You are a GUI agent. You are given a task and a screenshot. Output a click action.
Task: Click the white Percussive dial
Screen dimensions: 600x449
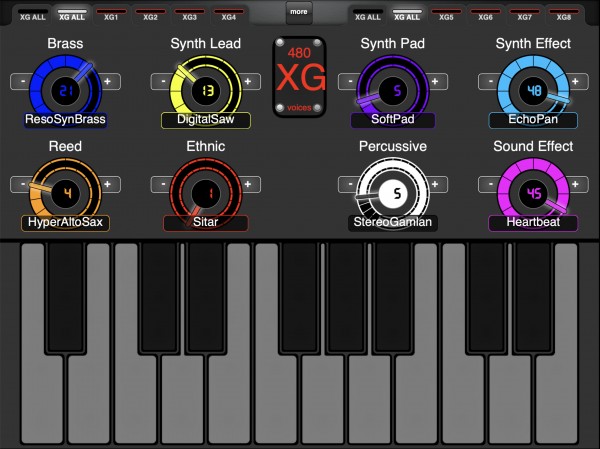click(x=393, y=194)
